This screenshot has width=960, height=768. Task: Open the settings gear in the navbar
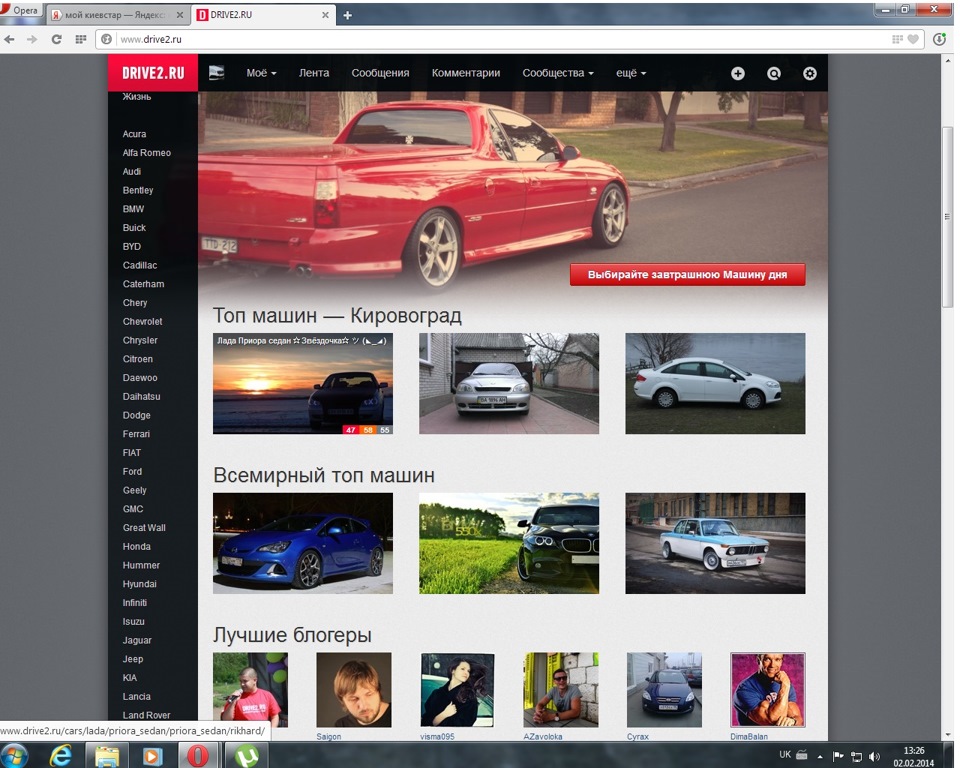pyautogui.click(x=809, y=73)
